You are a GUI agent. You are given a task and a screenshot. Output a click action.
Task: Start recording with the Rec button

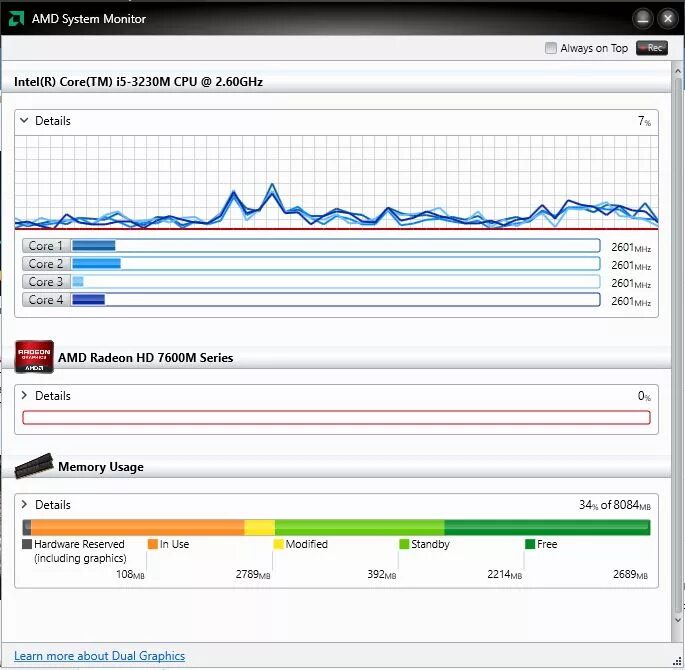point(652,48)
